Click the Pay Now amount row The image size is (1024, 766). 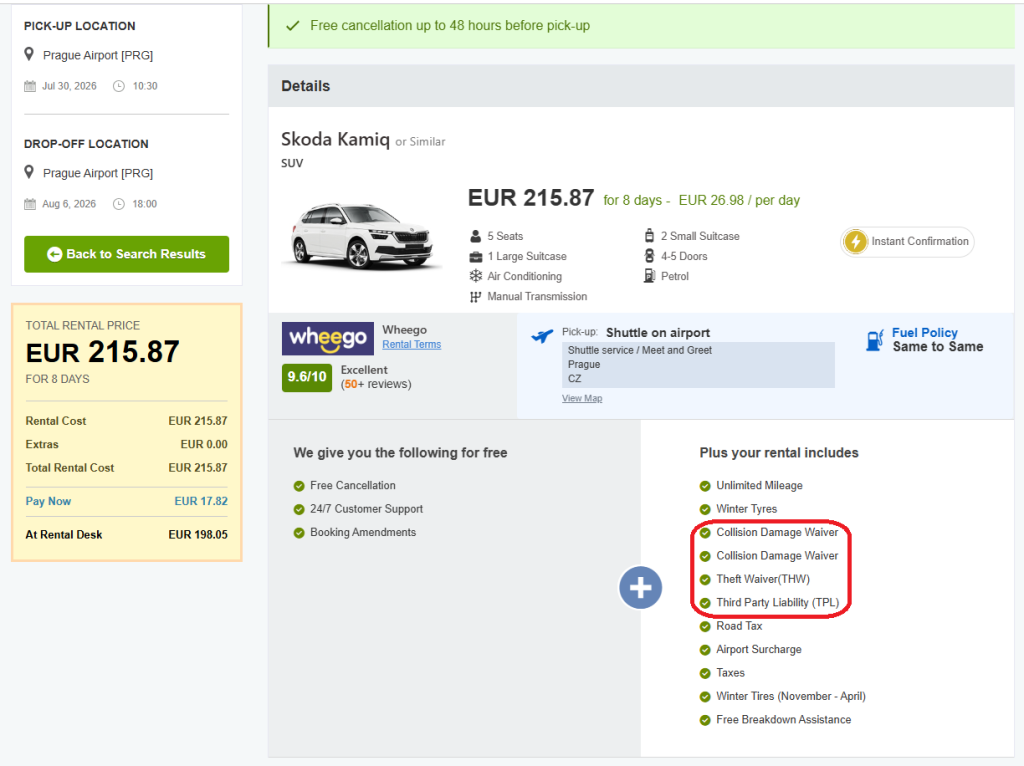coord(126,501)
